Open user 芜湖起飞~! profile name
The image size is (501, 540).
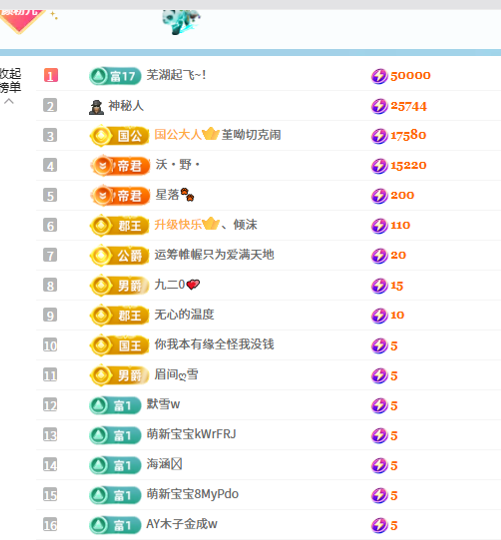176,75
